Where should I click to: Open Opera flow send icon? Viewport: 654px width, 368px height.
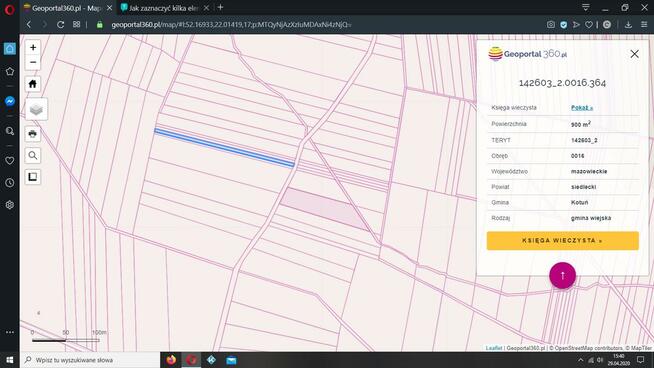pos(576,25)
